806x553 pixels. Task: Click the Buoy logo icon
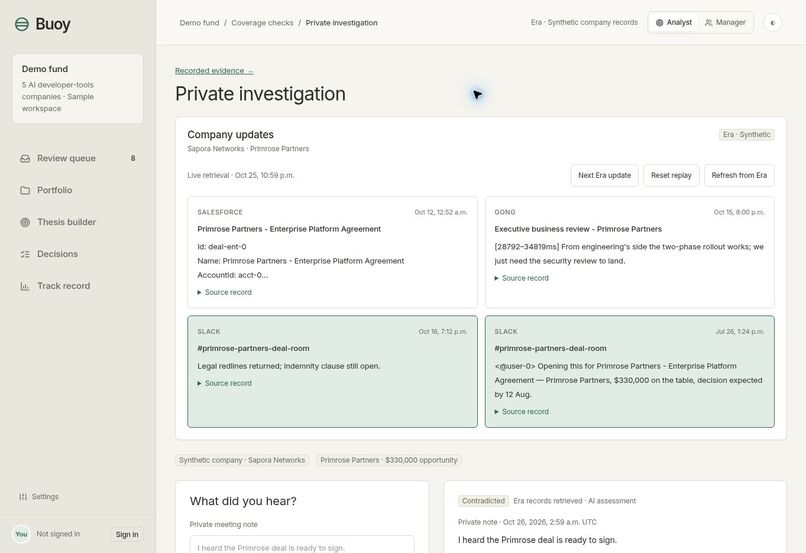click(22, 24)
